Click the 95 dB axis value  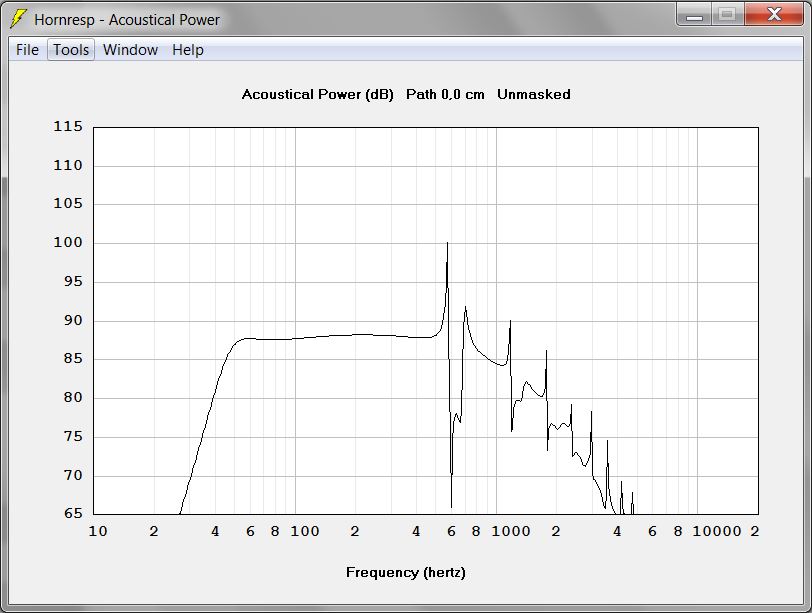[73, 281]
